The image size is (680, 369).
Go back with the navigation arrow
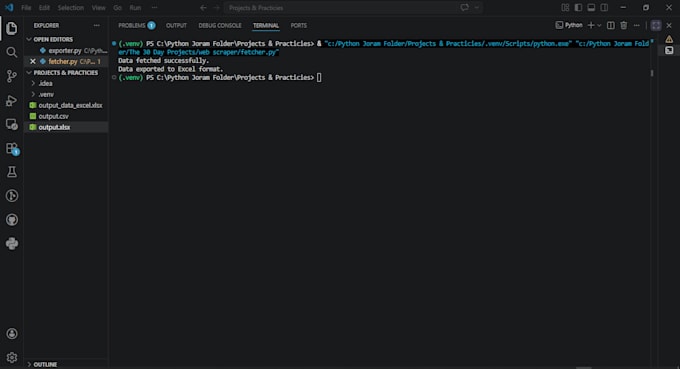click(x=203, y=7)
